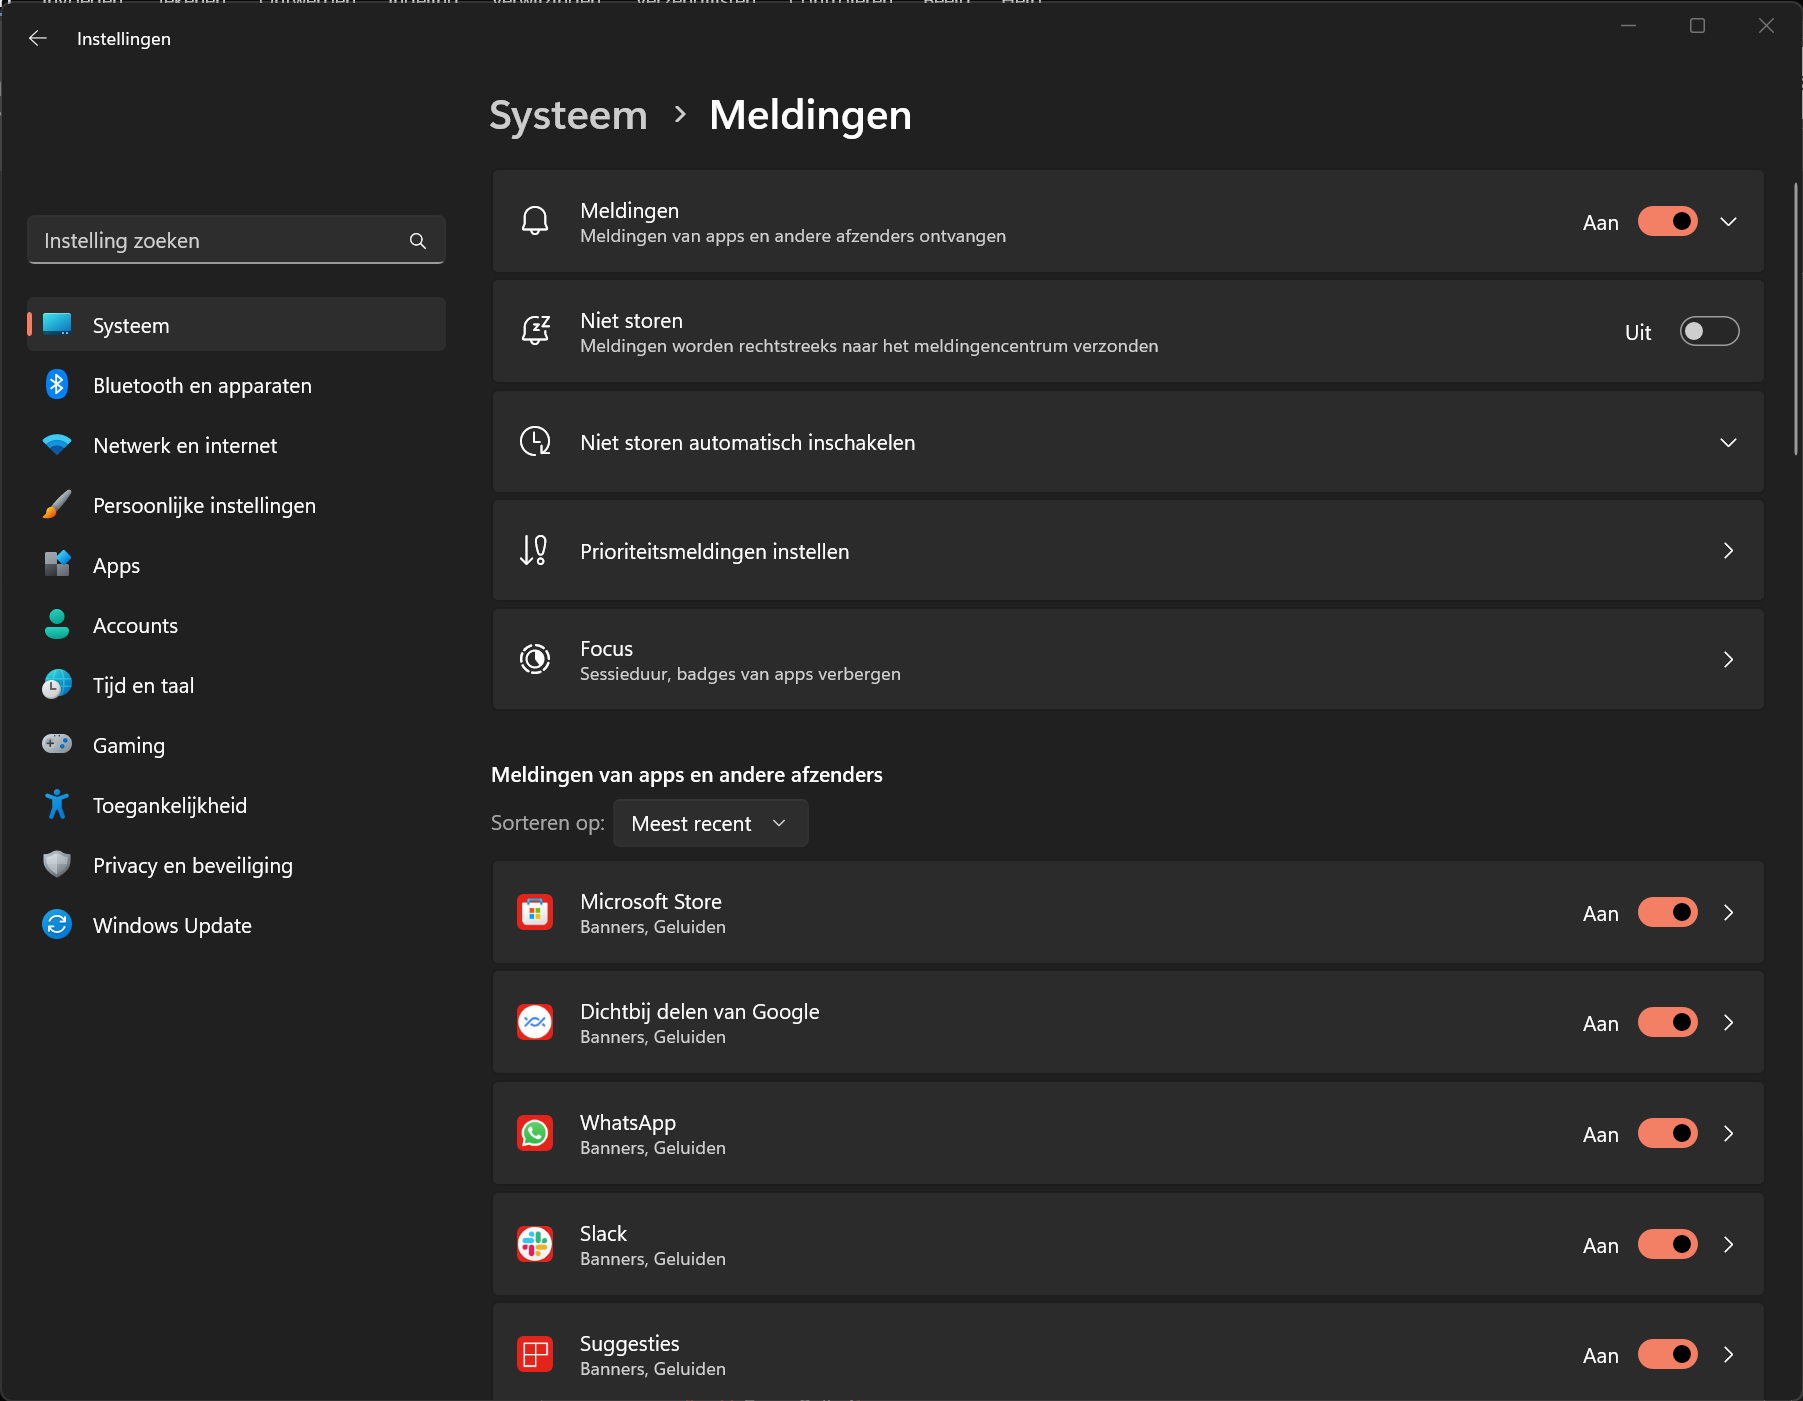1803x1401 pixels.
Task: Click the Sorteren op label
Action: pyautogui.click(x=547, y=823)
